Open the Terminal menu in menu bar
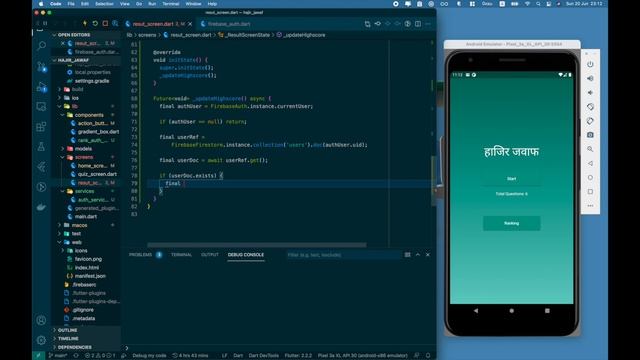This screenshot has height=360, width=640. (171, 4)
